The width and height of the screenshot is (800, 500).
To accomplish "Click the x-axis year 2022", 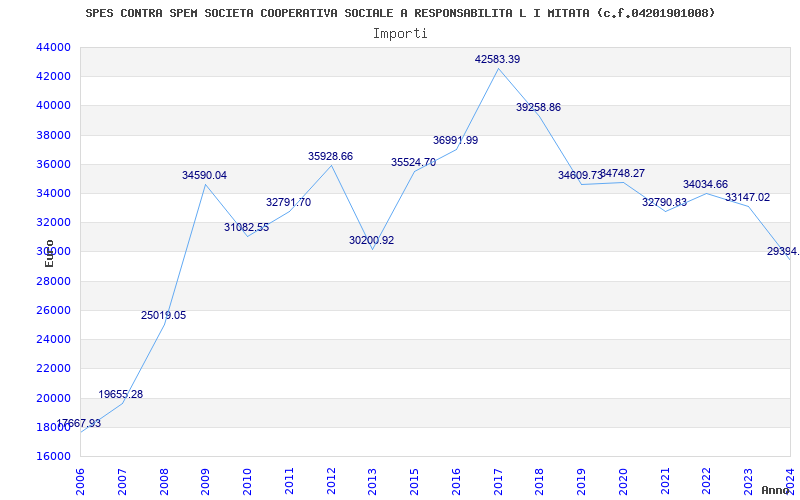I will [x=707, y=482].
